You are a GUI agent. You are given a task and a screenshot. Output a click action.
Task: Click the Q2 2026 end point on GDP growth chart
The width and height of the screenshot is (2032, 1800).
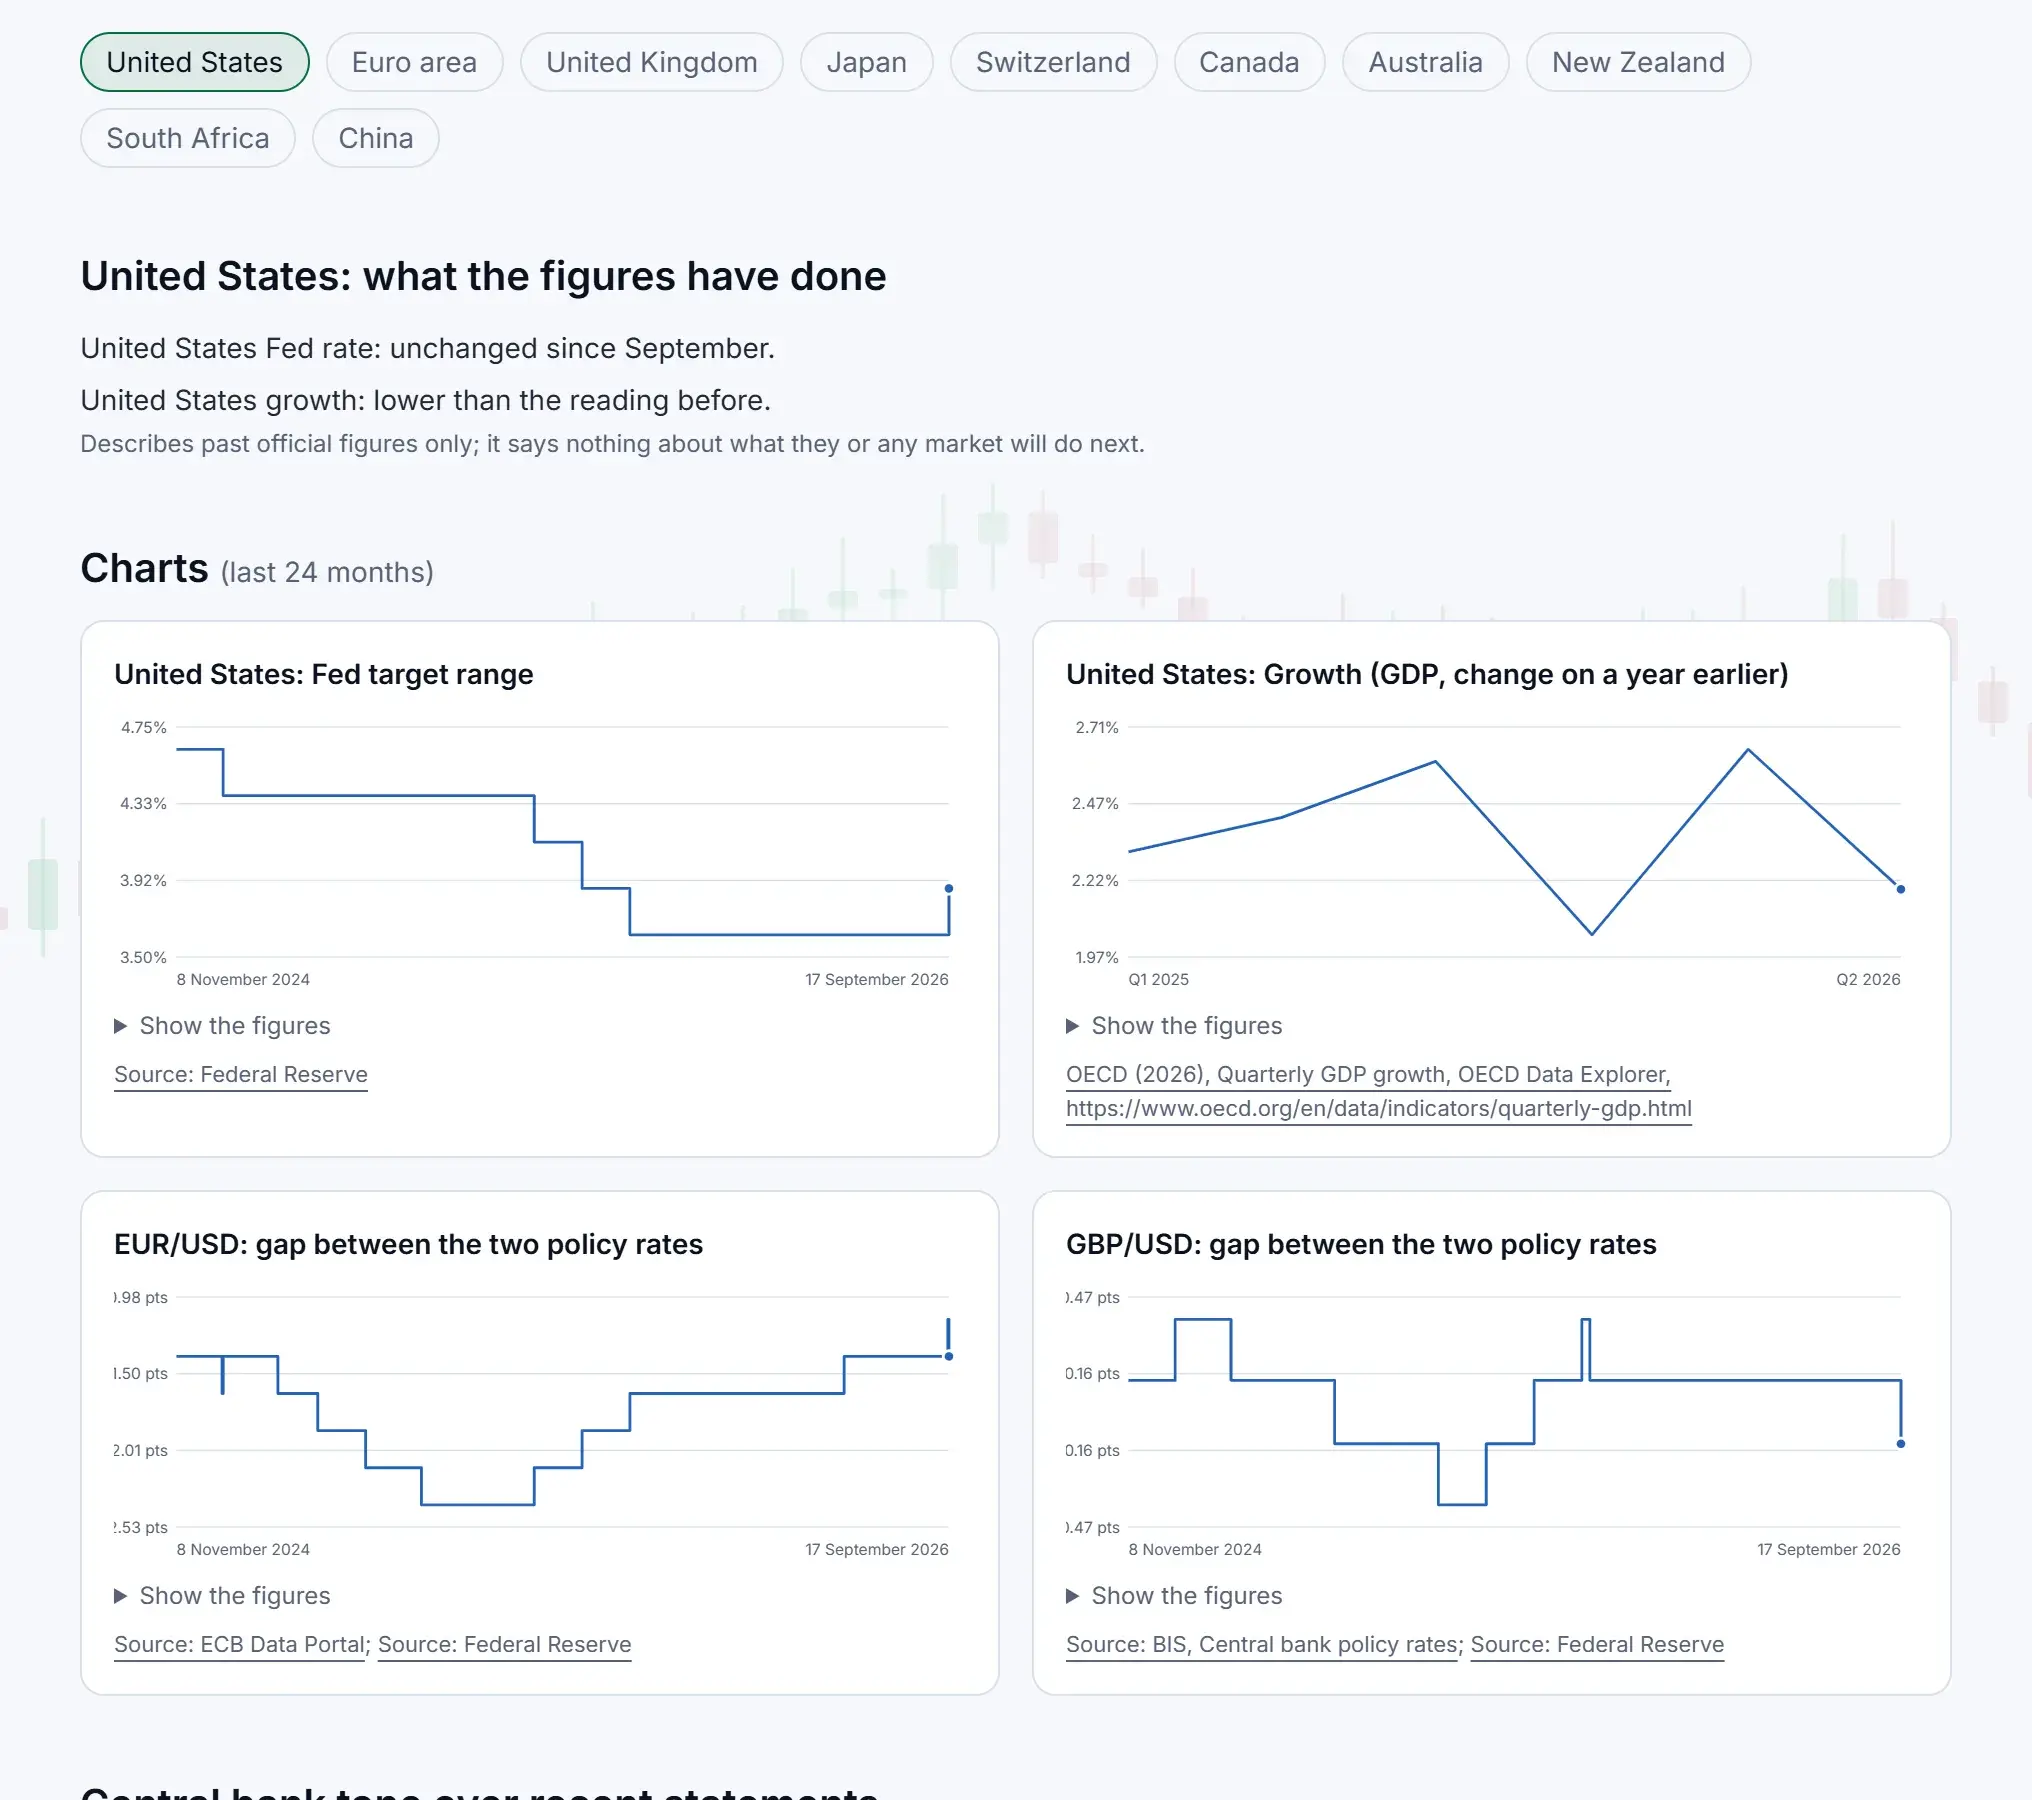point(1901,889)
